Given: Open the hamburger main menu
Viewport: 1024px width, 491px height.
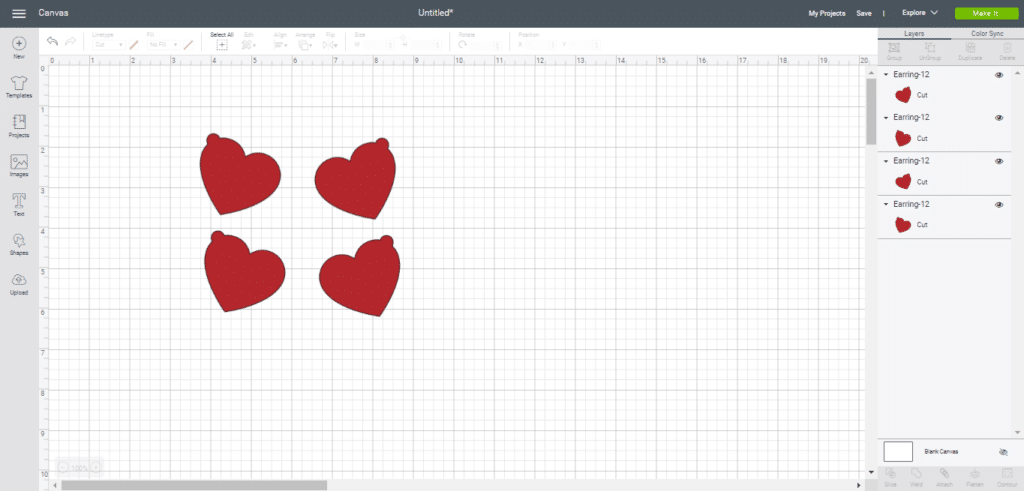Looking at the screenshot, I should [x=18, y=13].
